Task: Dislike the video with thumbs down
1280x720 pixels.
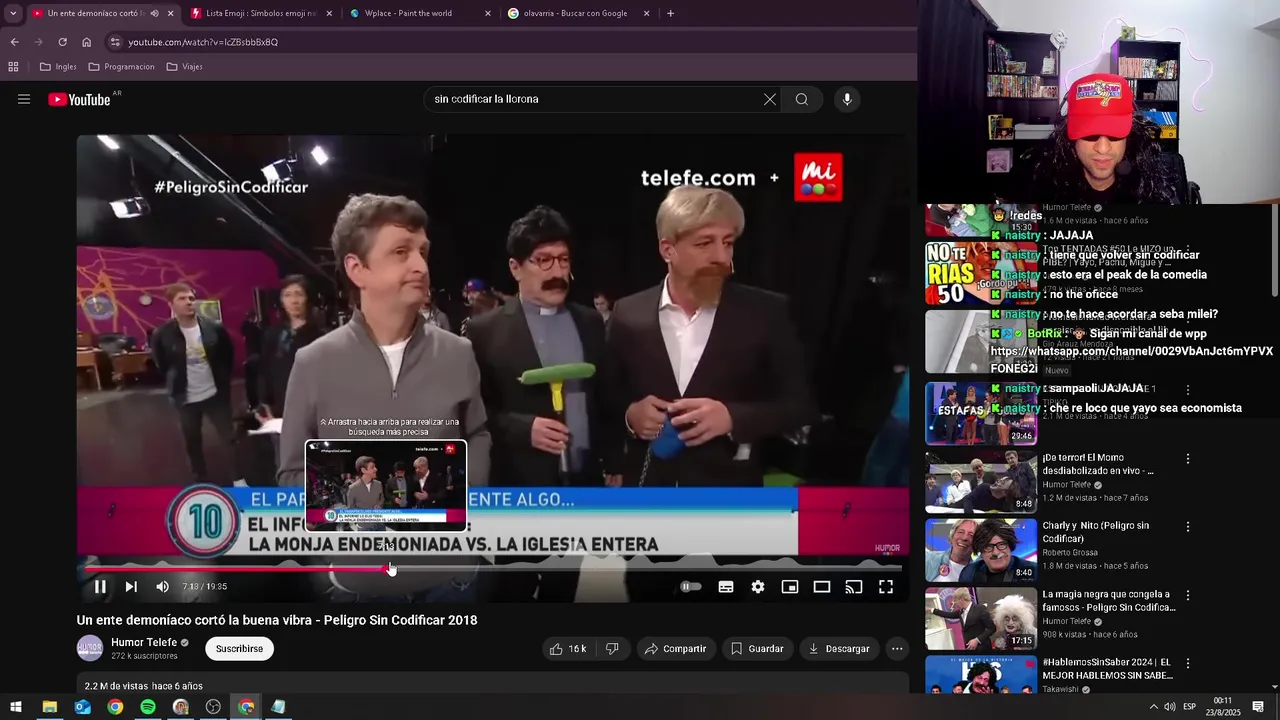Action: [612, 649]
